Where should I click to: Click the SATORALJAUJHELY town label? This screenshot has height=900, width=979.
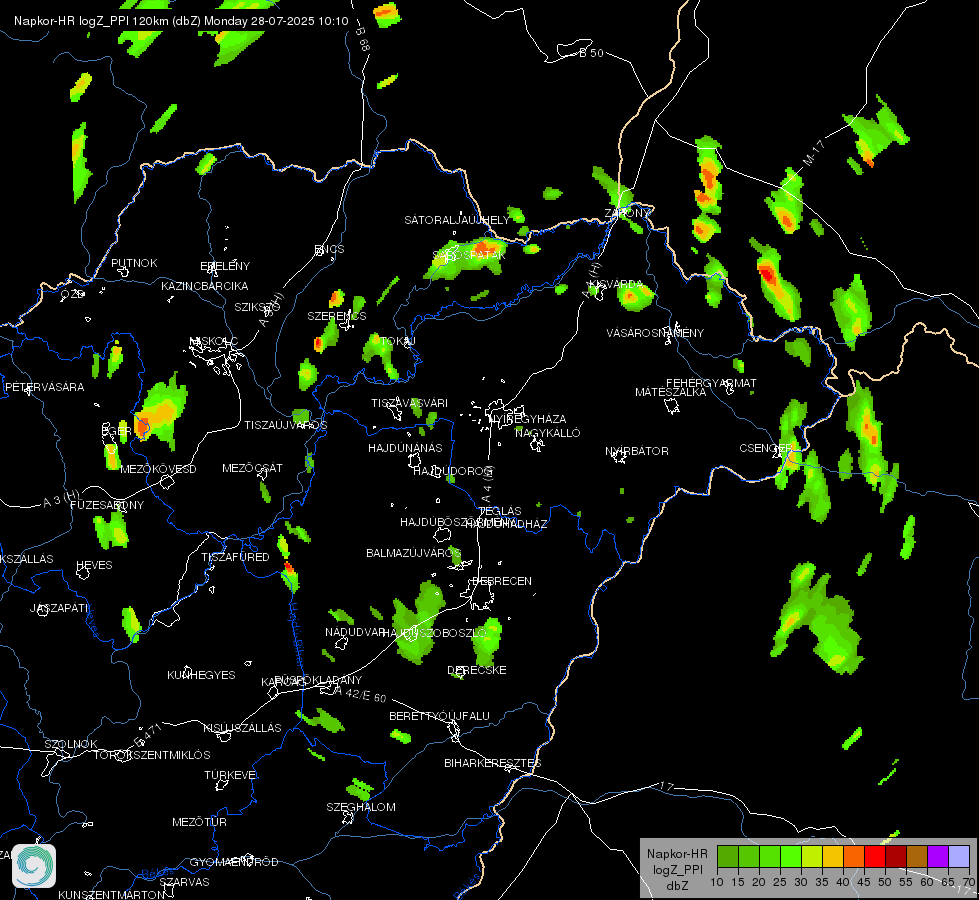tap(457, 220)
